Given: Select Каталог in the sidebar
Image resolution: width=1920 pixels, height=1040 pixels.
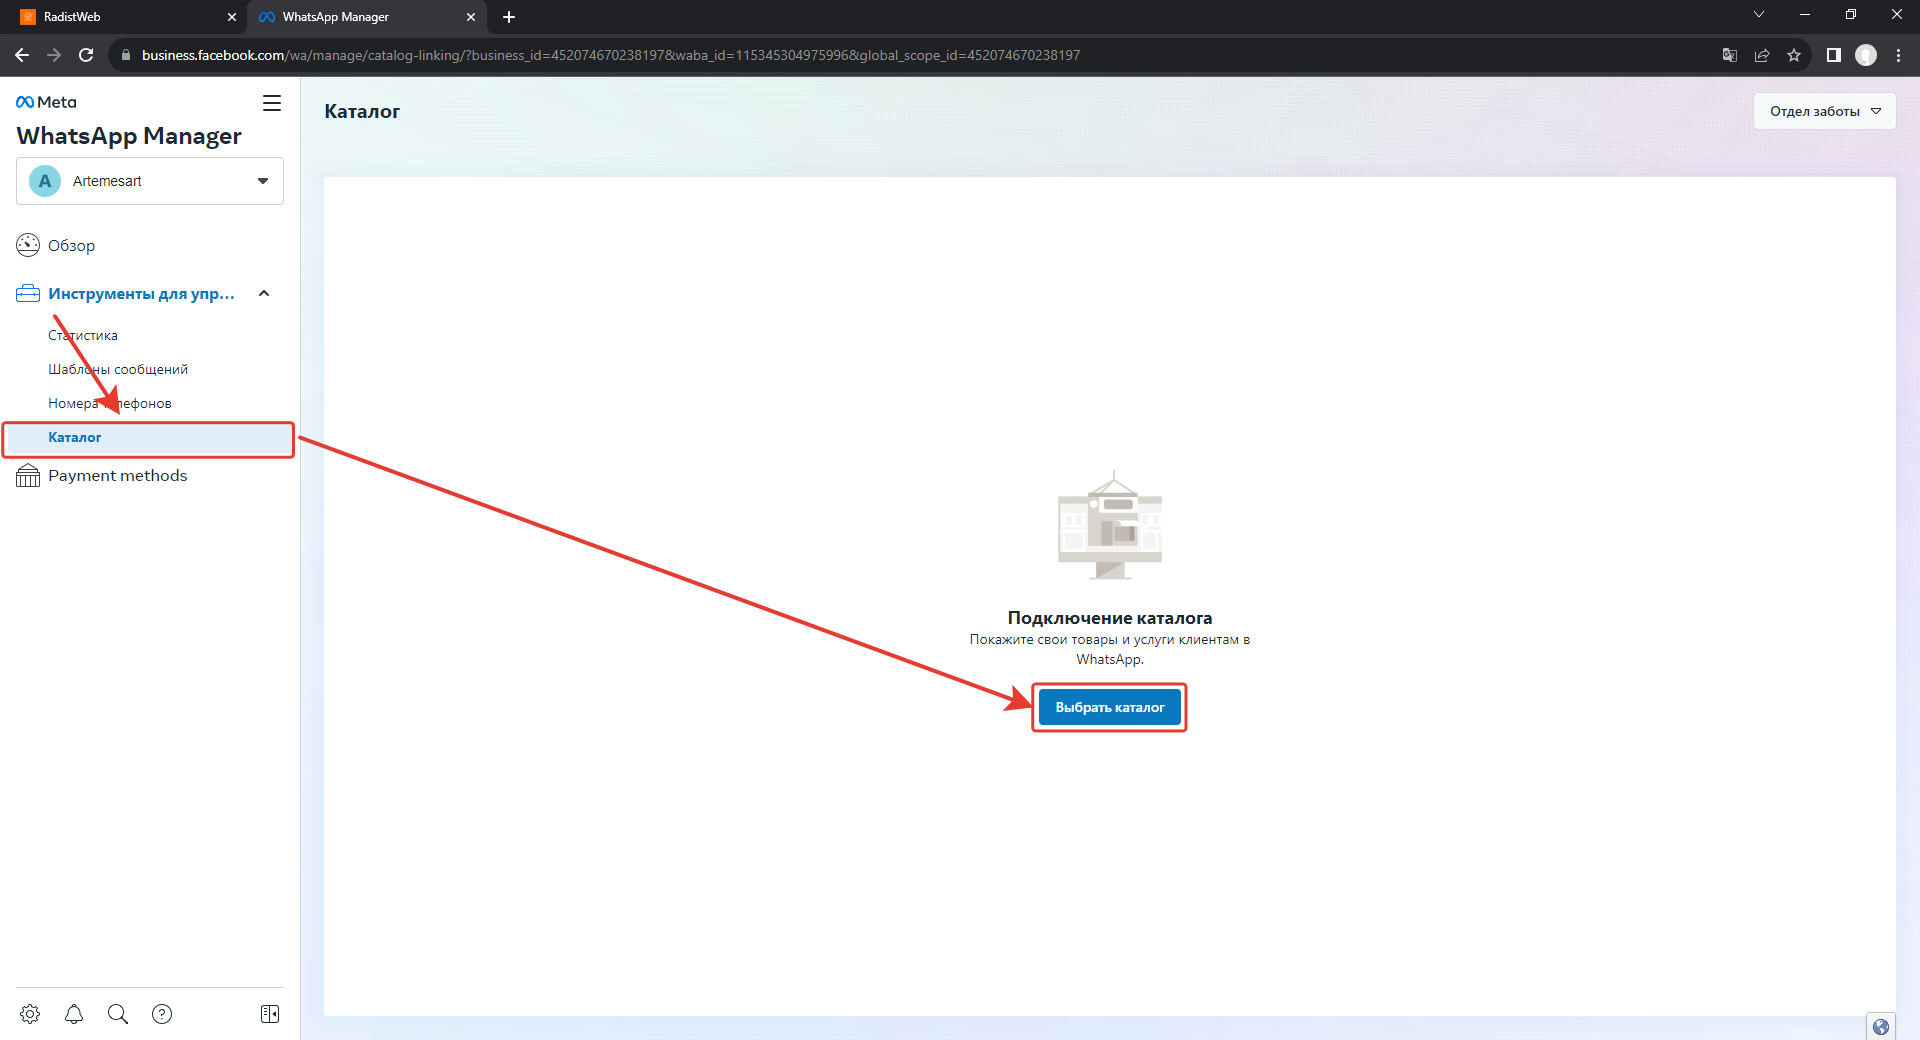Looking at the screenshot, I should coord(149,438).
